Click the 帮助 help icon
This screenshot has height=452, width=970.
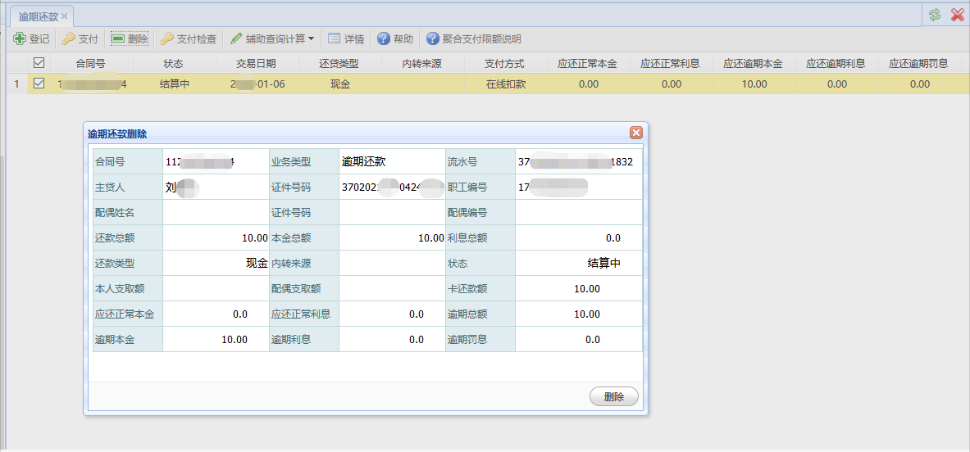coord(383,39)
